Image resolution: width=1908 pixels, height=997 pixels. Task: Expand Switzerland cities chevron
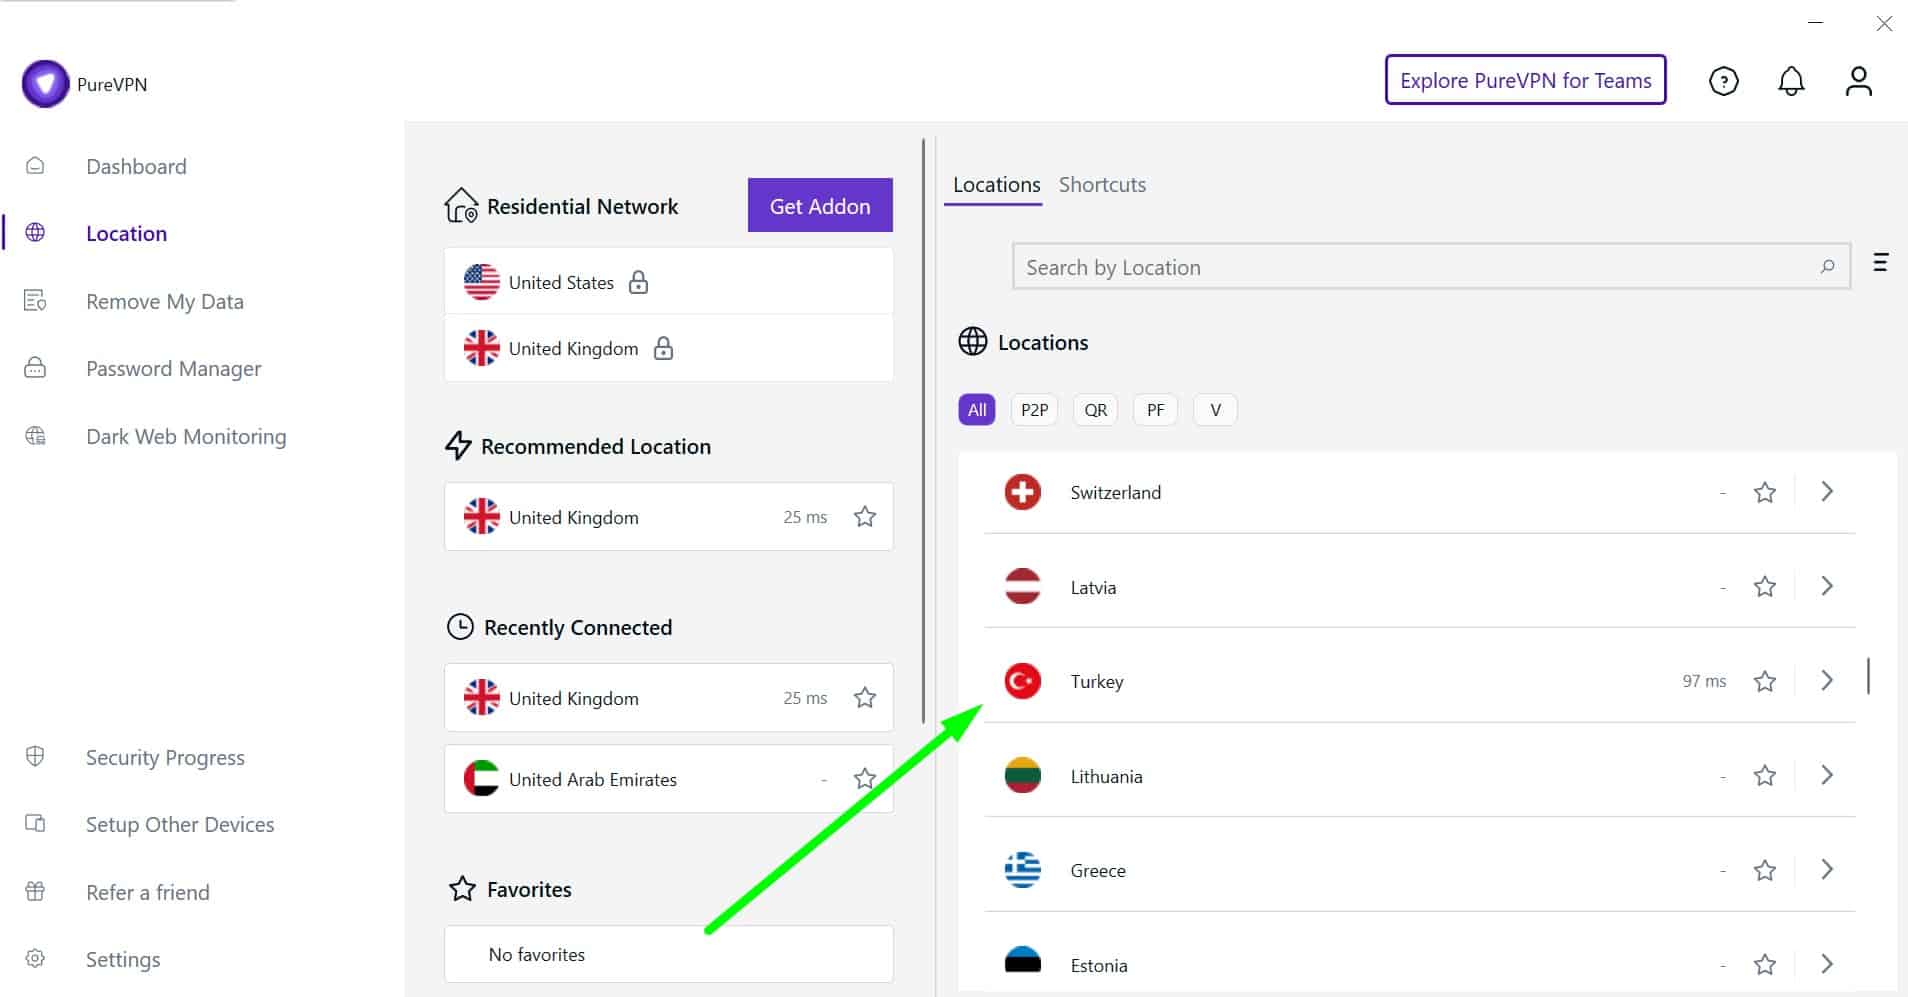coord(1827,491)
